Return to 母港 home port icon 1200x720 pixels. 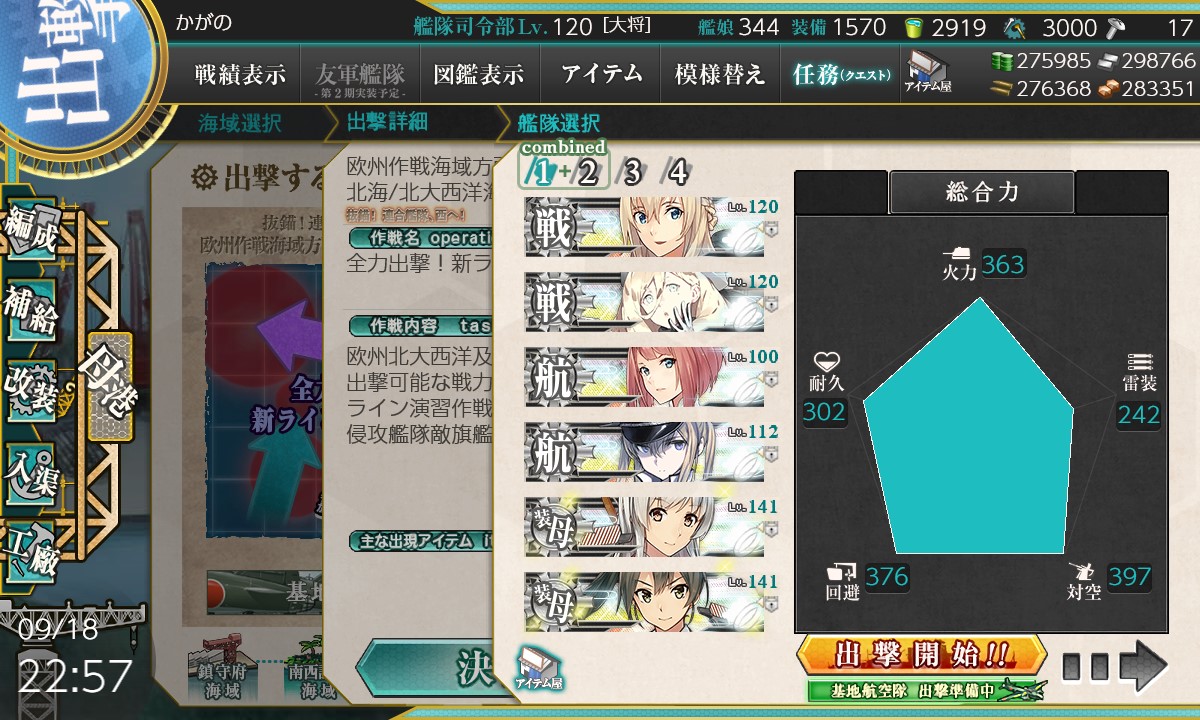109,386
